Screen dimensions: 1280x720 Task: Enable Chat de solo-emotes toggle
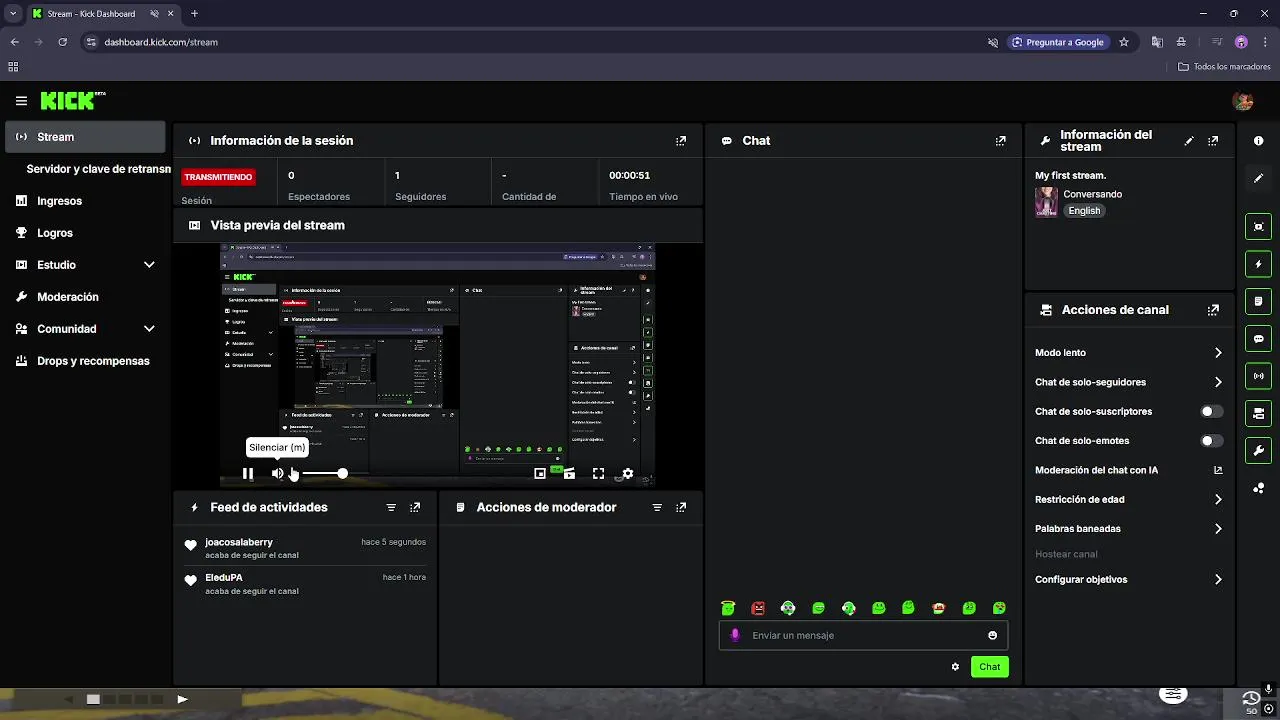[x=1211, y=441]
